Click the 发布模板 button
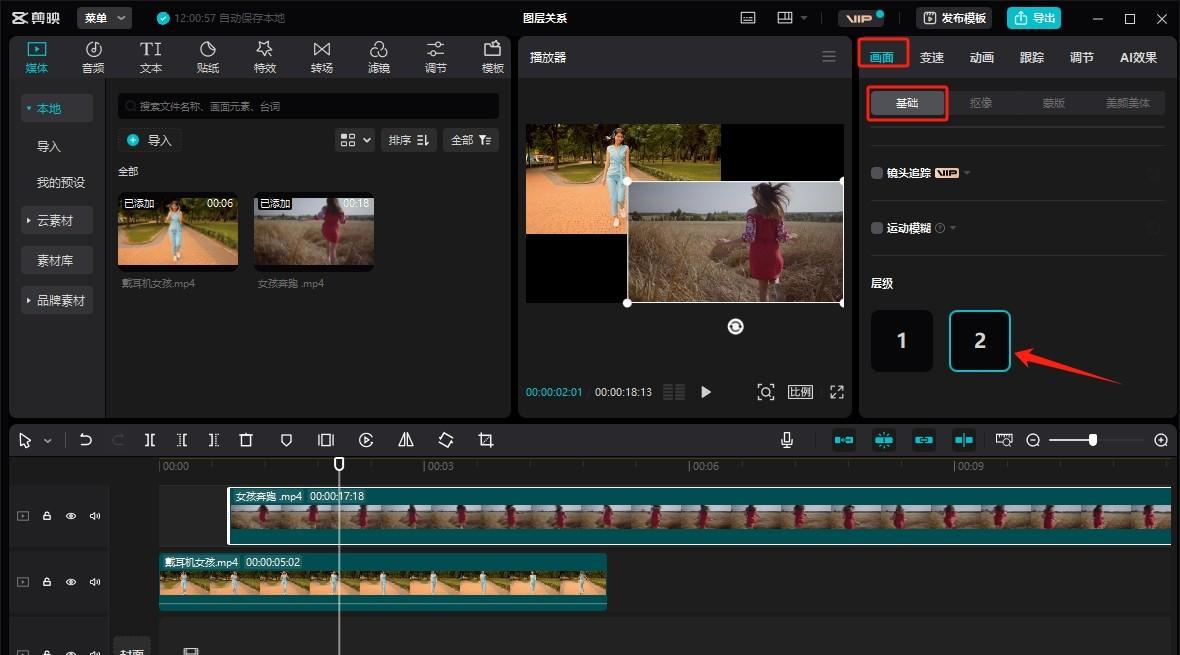The image size is (1180, 655). pyautogui.click(x=954, y=18)
